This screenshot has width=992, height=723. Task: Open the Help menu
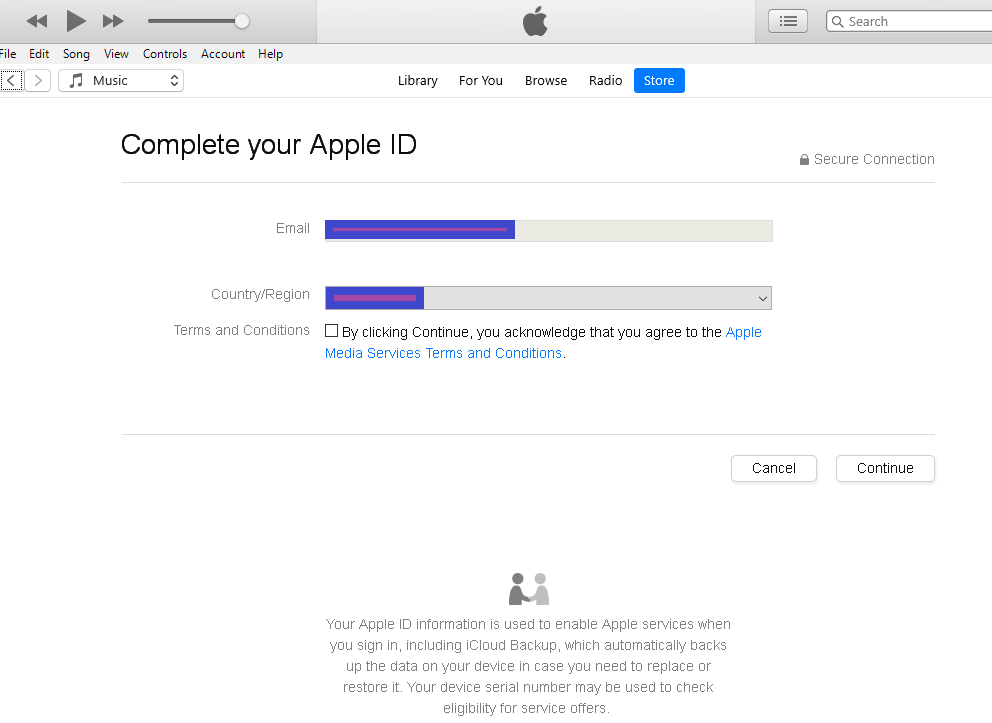[270, 54]
